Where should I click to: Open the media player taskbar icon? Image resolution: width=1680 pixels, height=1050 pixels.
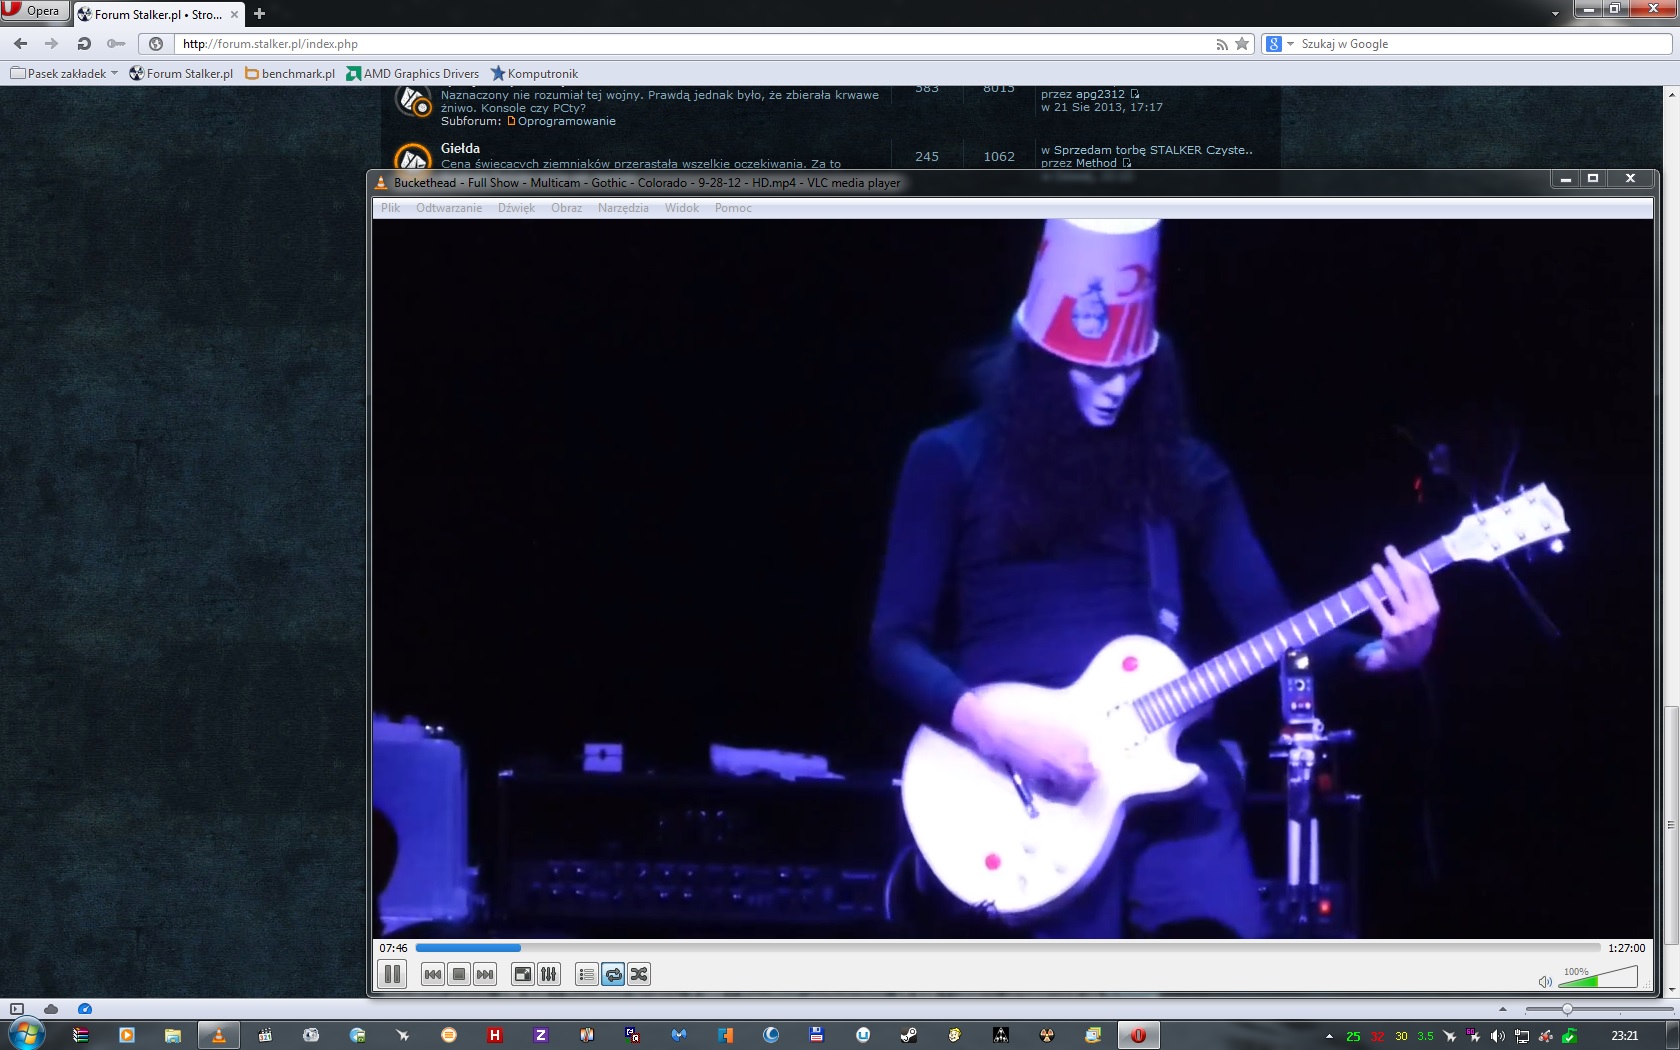(127, 1035)
